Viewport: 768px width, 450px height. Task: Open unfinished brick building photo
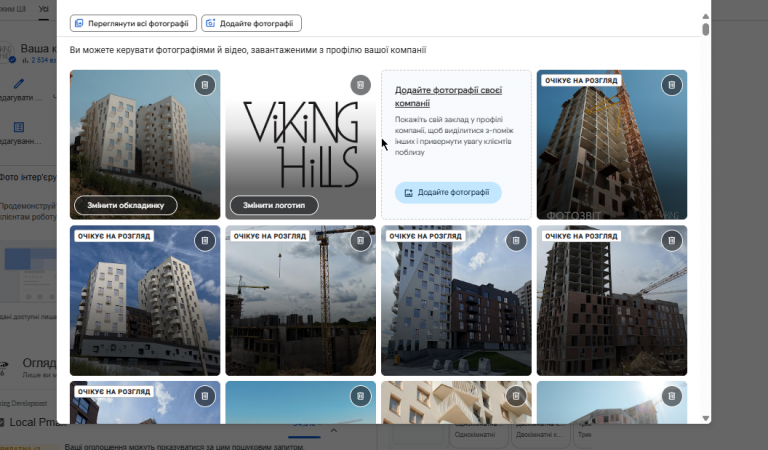pyautogui.click(x=612, y=300)
